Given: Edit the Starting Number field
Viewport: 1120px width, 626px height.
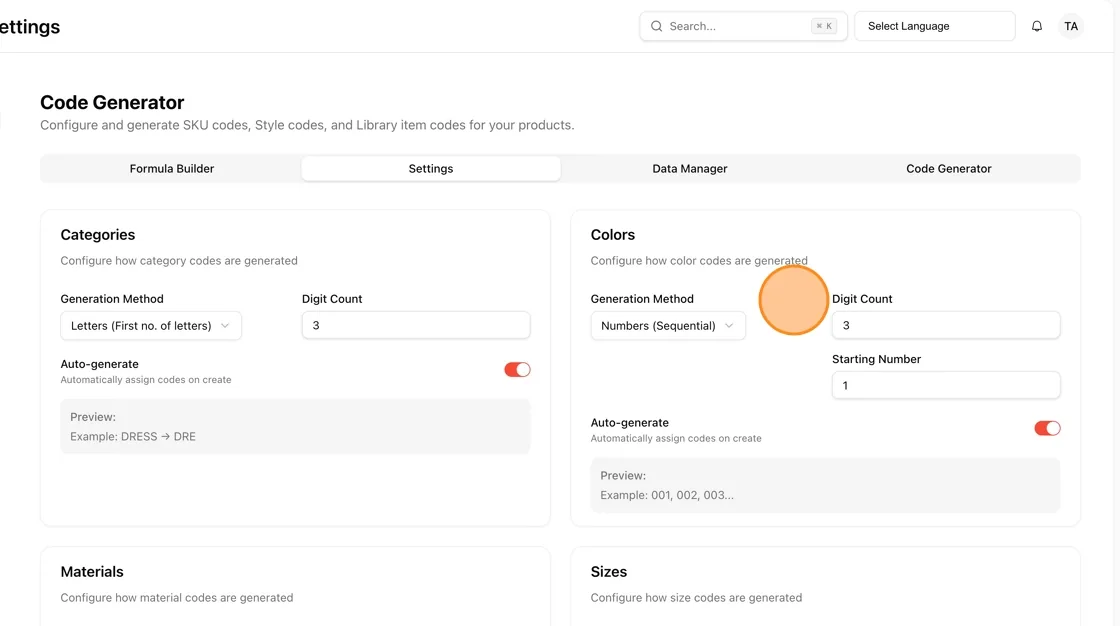Looking at the screenshot, I should (946, 385).
